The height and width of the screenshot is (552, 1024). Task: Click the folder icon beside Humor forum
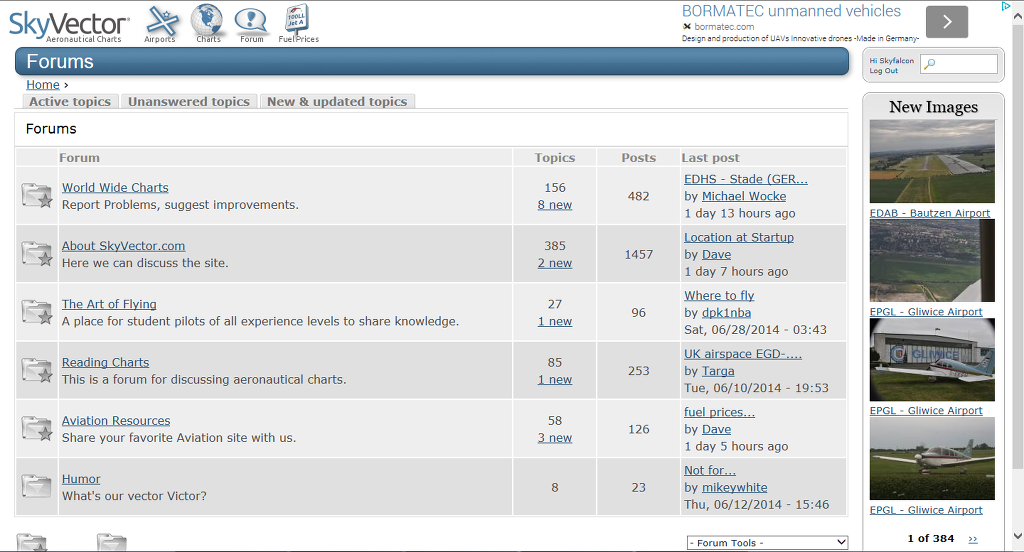pos(37,487)
